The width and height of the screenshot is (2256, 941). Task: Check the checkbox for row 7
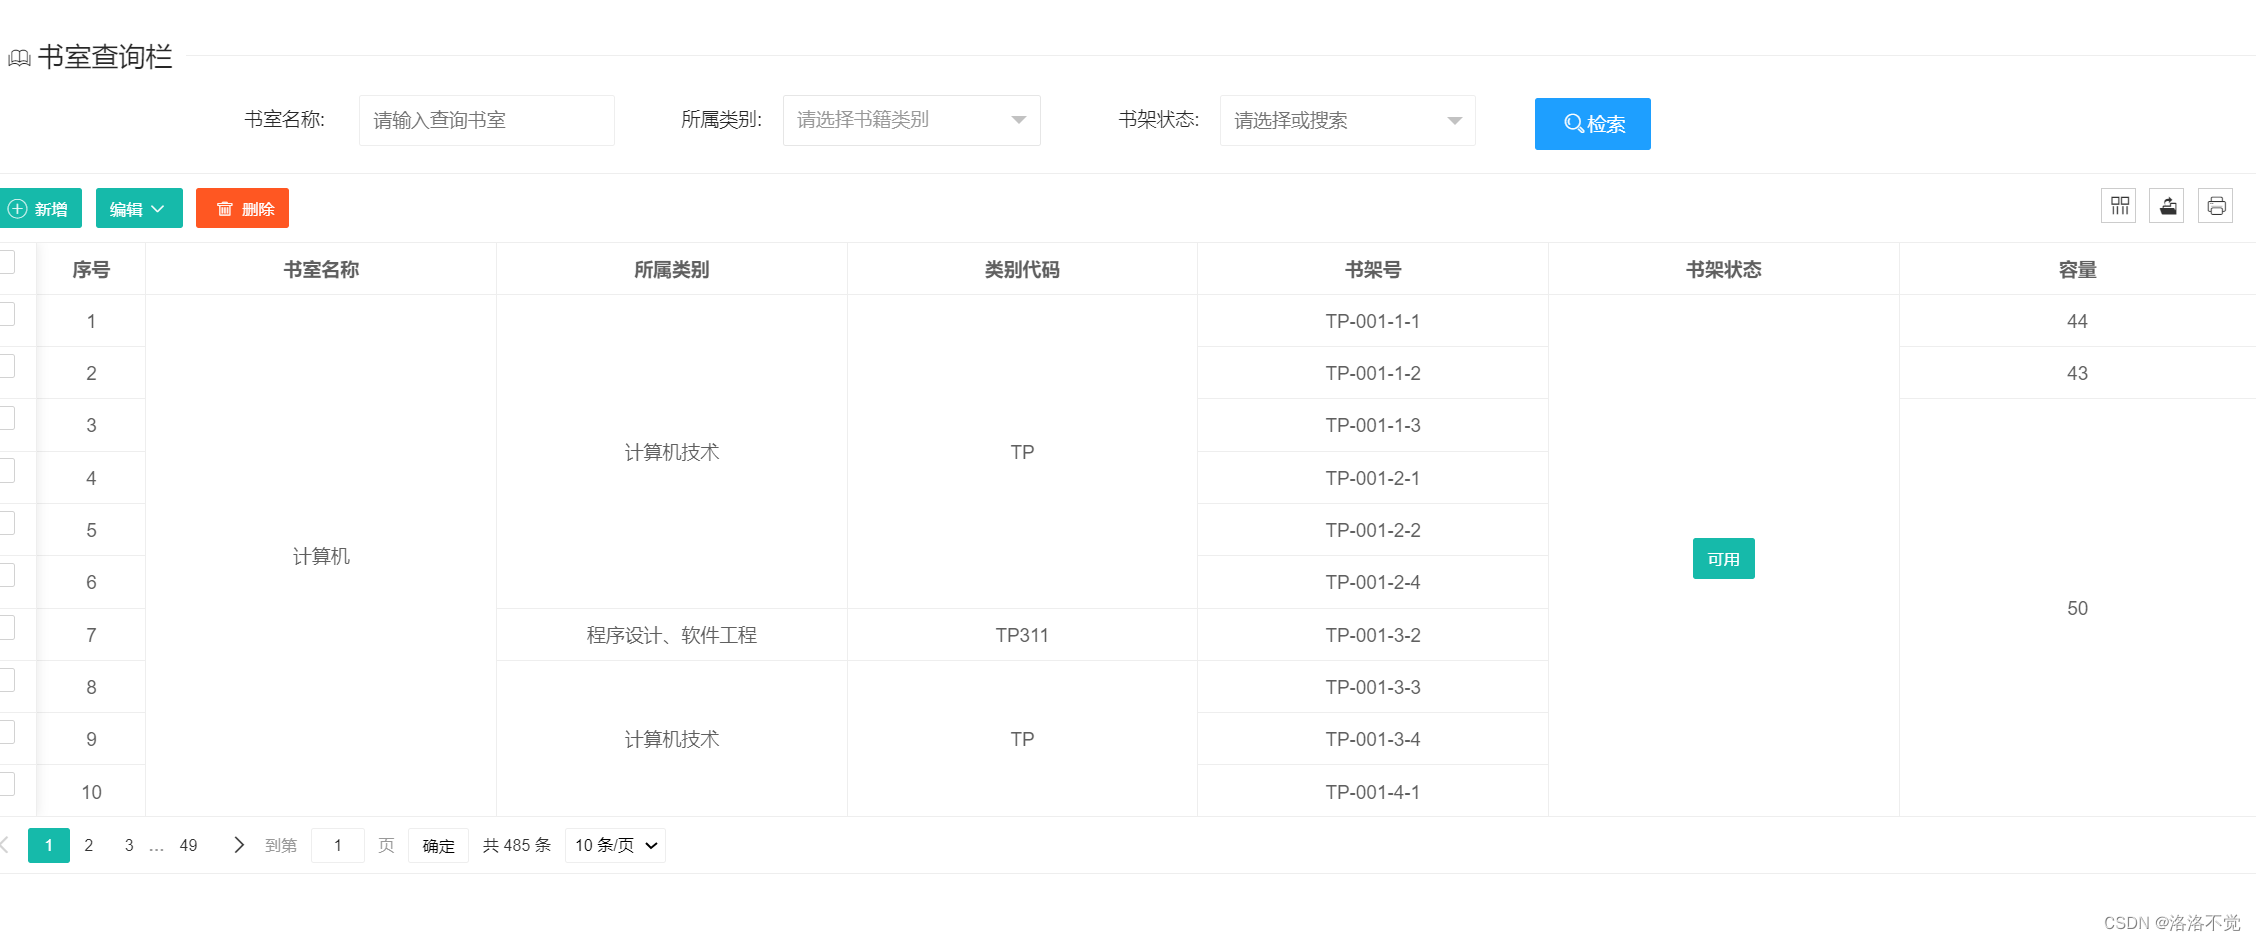pos(5,627)
